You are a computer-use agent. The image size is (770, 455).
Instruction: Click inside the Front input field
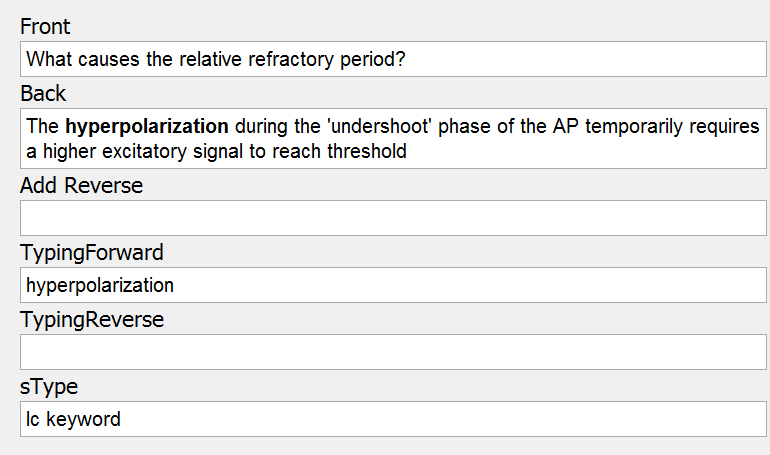[x=393, y=59]
